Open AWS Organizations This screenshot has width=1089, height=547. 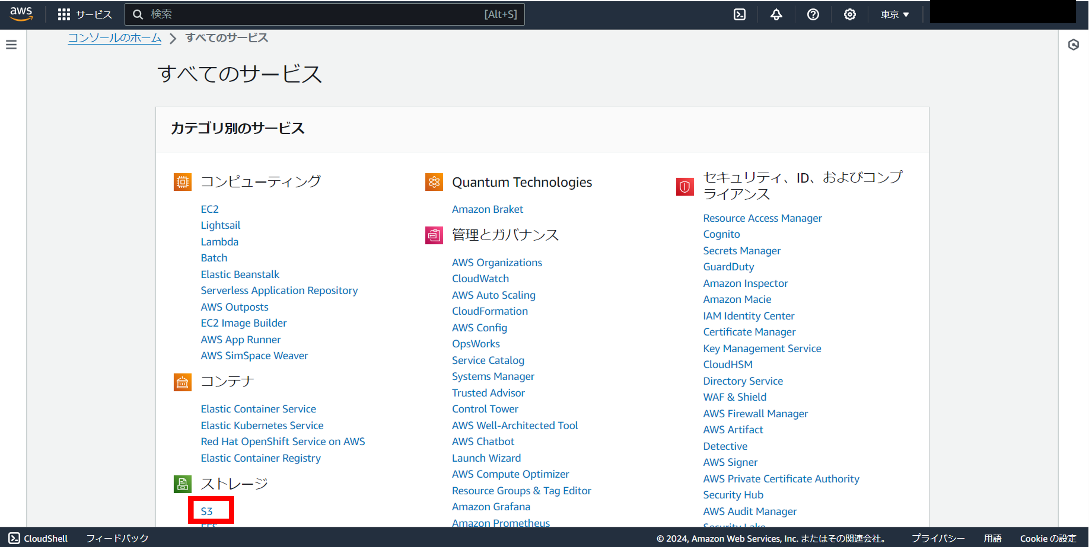click(x=497, y=262)
